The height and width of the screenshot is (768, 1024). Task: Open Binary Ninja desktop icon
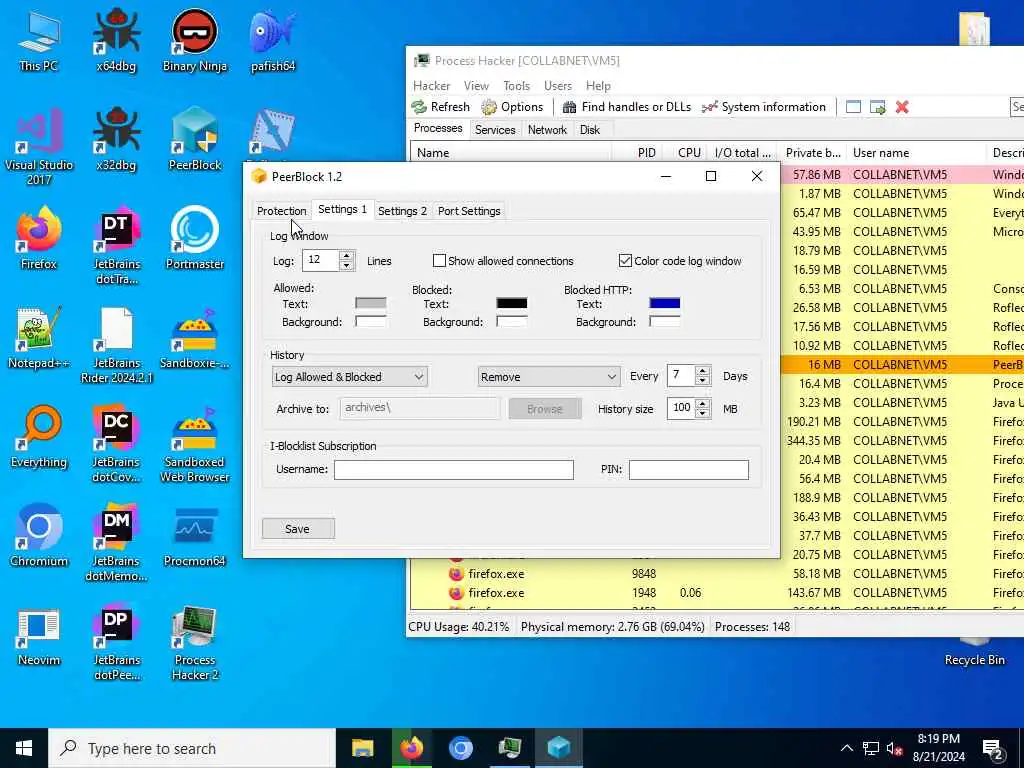195,40
